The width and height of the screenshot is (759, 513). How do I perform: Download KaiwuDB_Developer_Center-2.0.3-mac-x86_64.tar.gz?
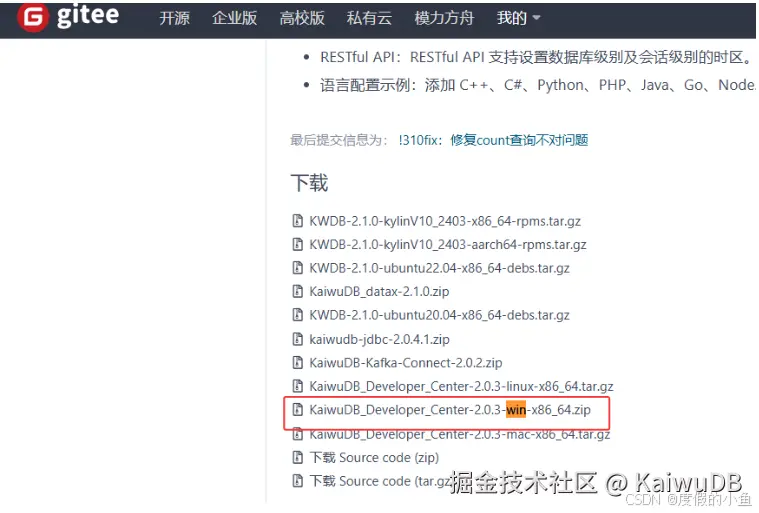click(459, 434)
